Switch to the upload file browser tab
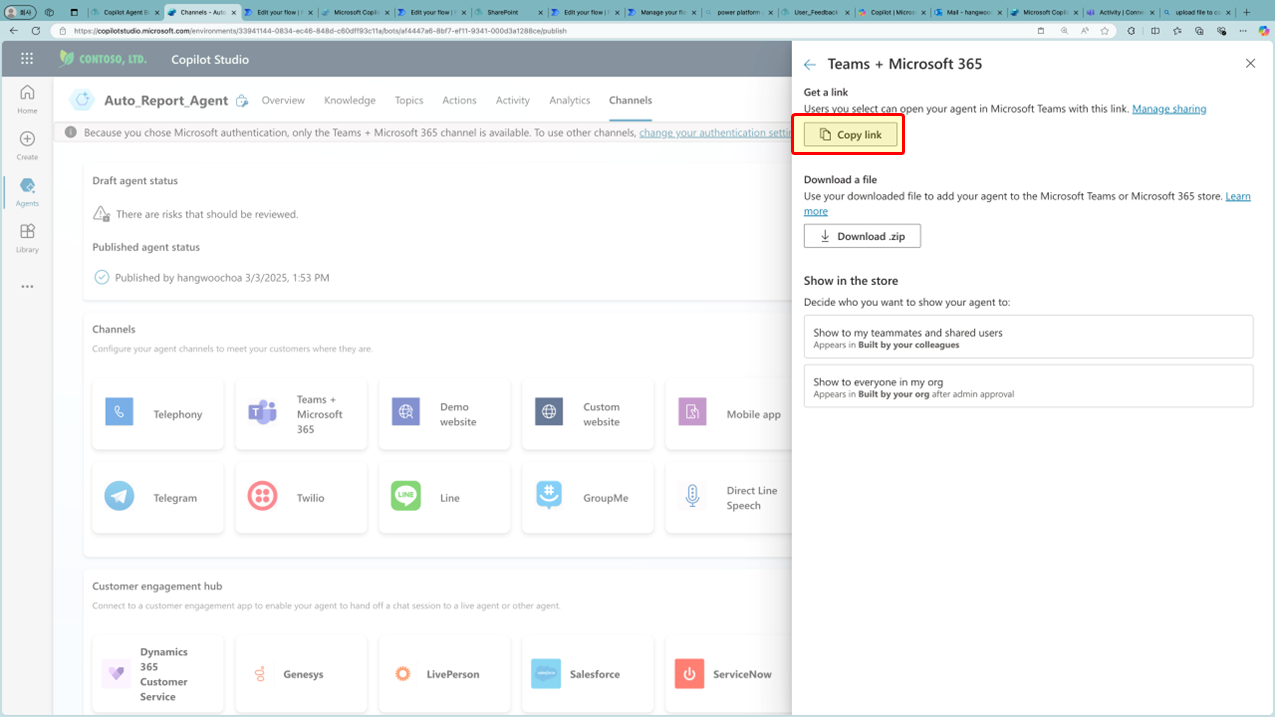 tap(1199, 12)
